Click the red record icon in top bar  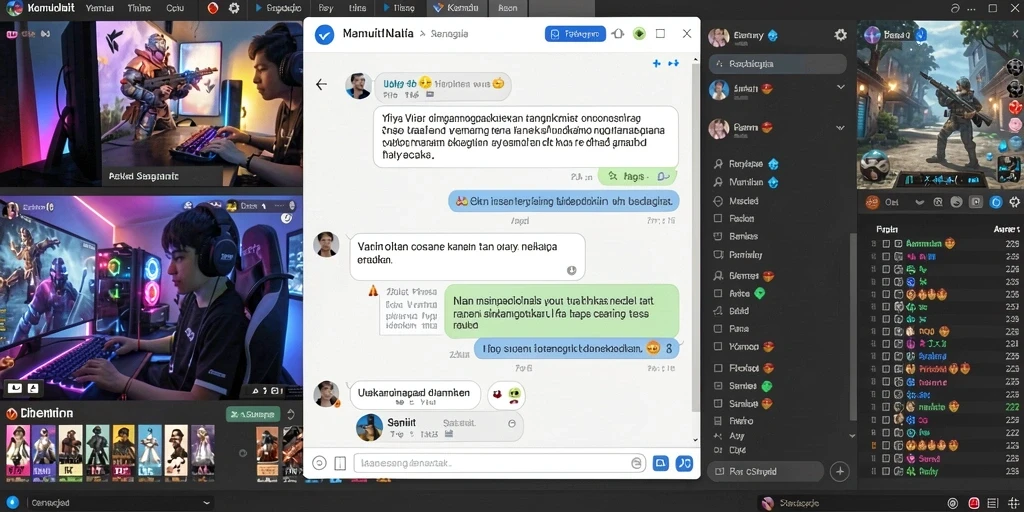[212, 8]
